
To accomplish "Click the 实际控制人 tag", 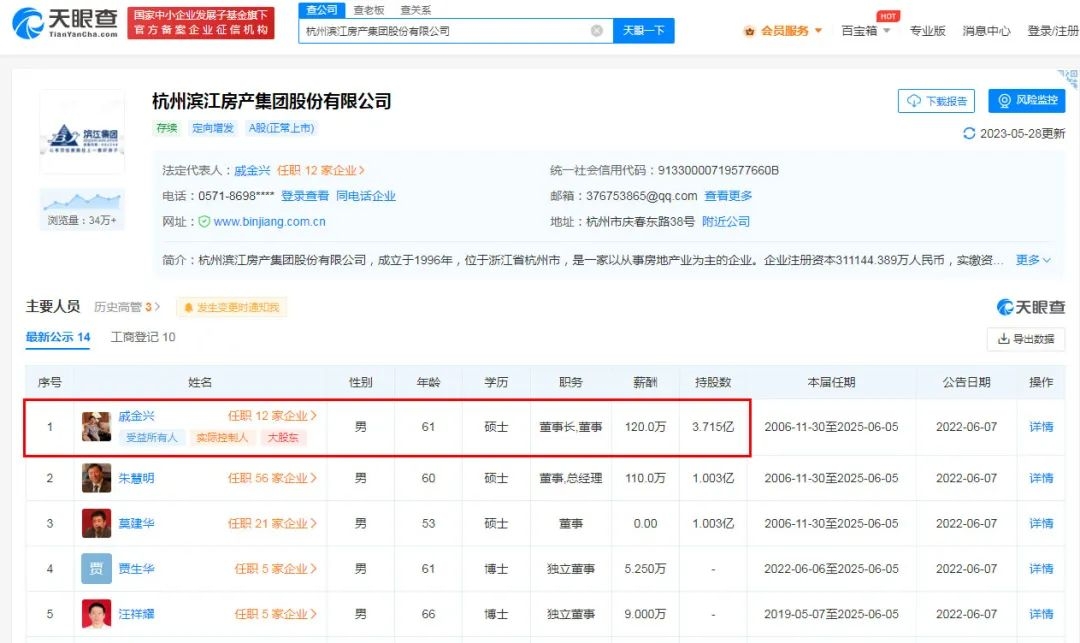I will [222, 438].
